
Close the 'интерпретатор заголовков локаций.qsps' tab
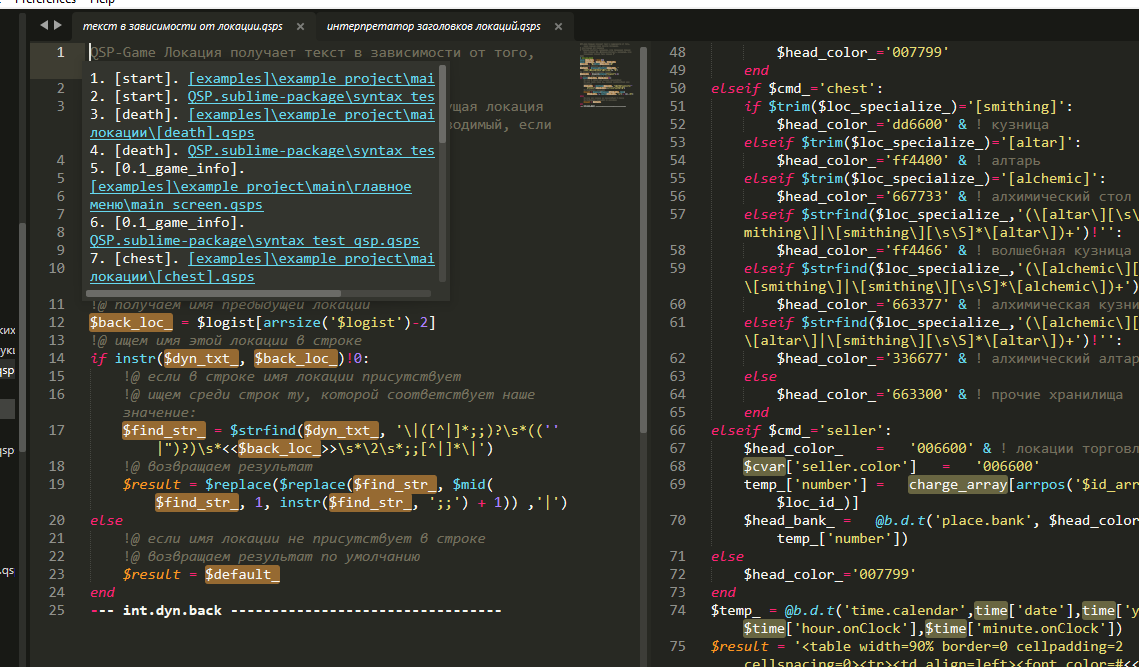pyautogui.click(x=558, y=27)
